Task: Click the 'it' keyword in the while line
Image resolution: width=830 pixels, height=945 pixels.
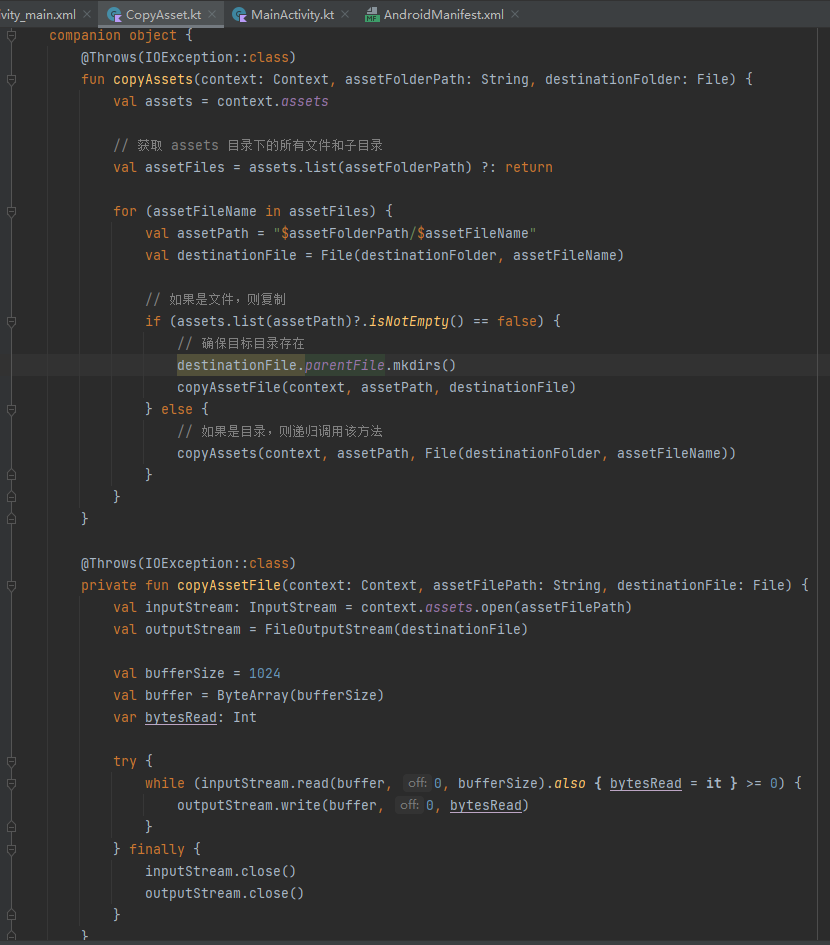Action: 714,783
